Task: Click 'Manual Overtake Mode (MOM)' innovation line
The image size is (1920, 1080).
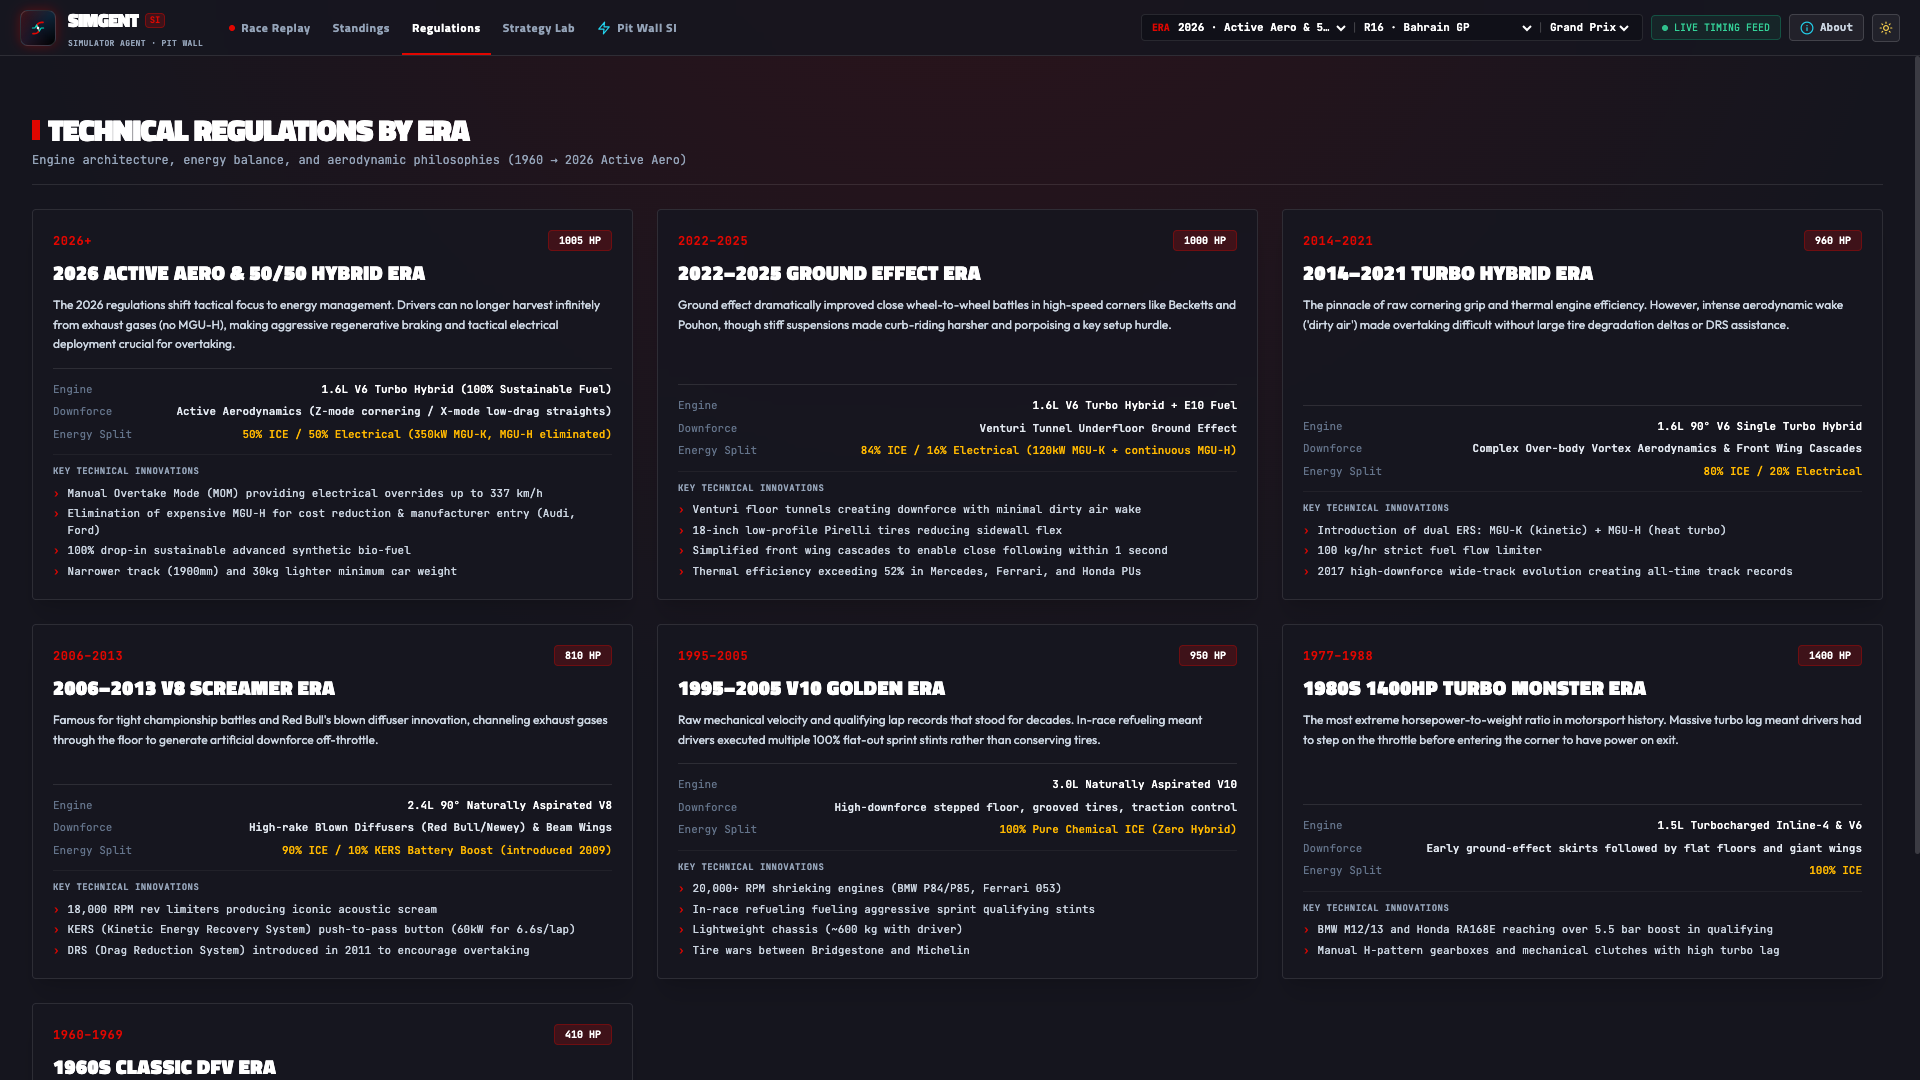Action: click(x=305, y=494)
